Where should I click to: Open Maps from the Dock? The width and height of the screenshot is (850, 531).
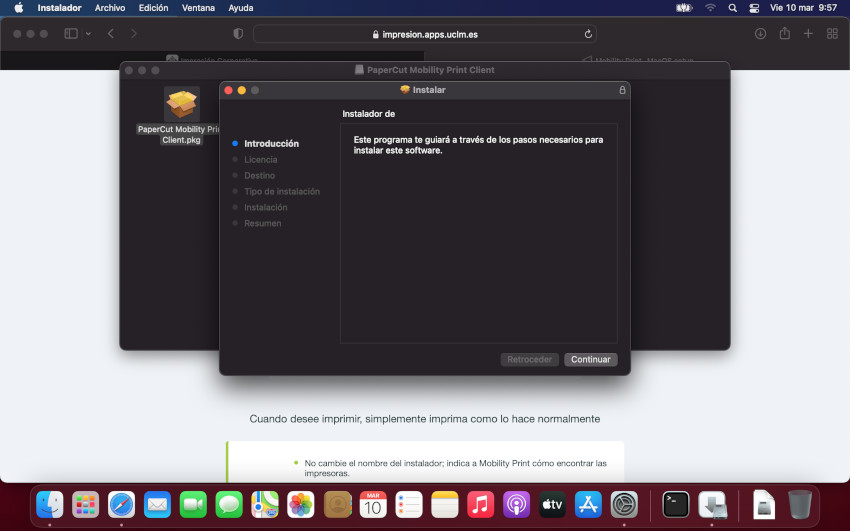click(x=265, y=504)
